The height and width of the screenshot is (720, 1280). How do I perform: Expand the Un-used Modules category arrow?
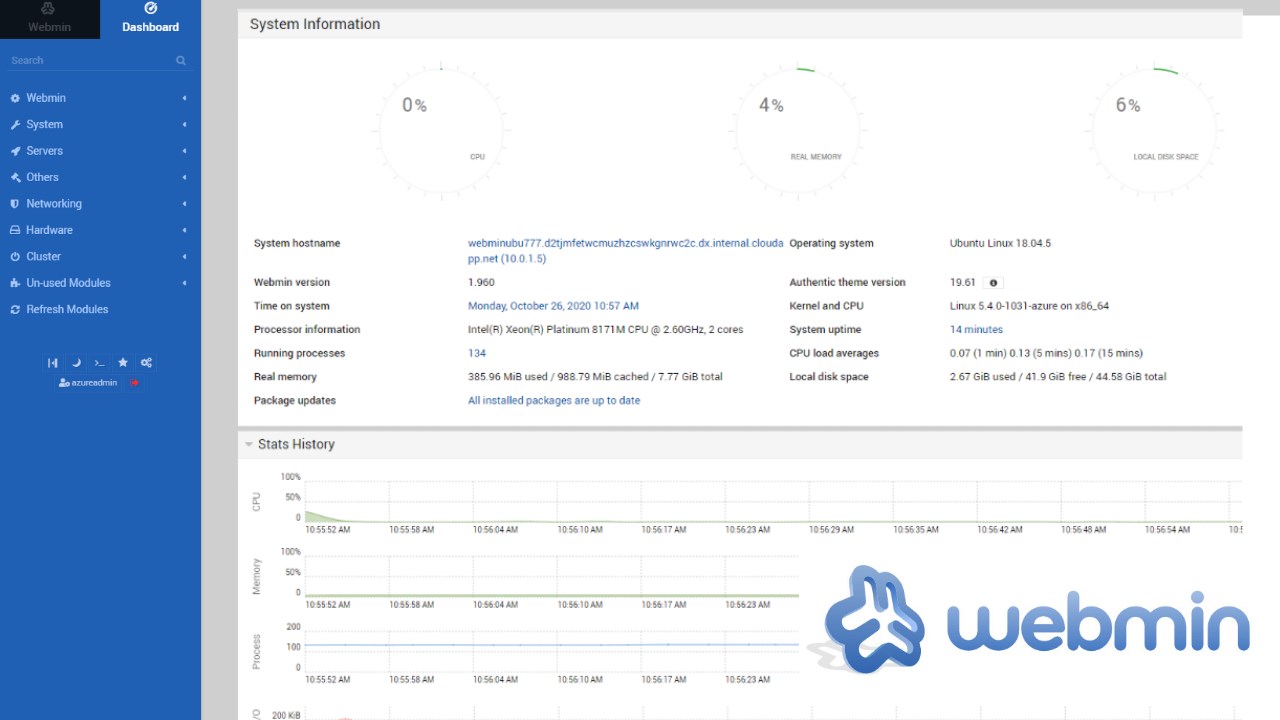[185, 283]
